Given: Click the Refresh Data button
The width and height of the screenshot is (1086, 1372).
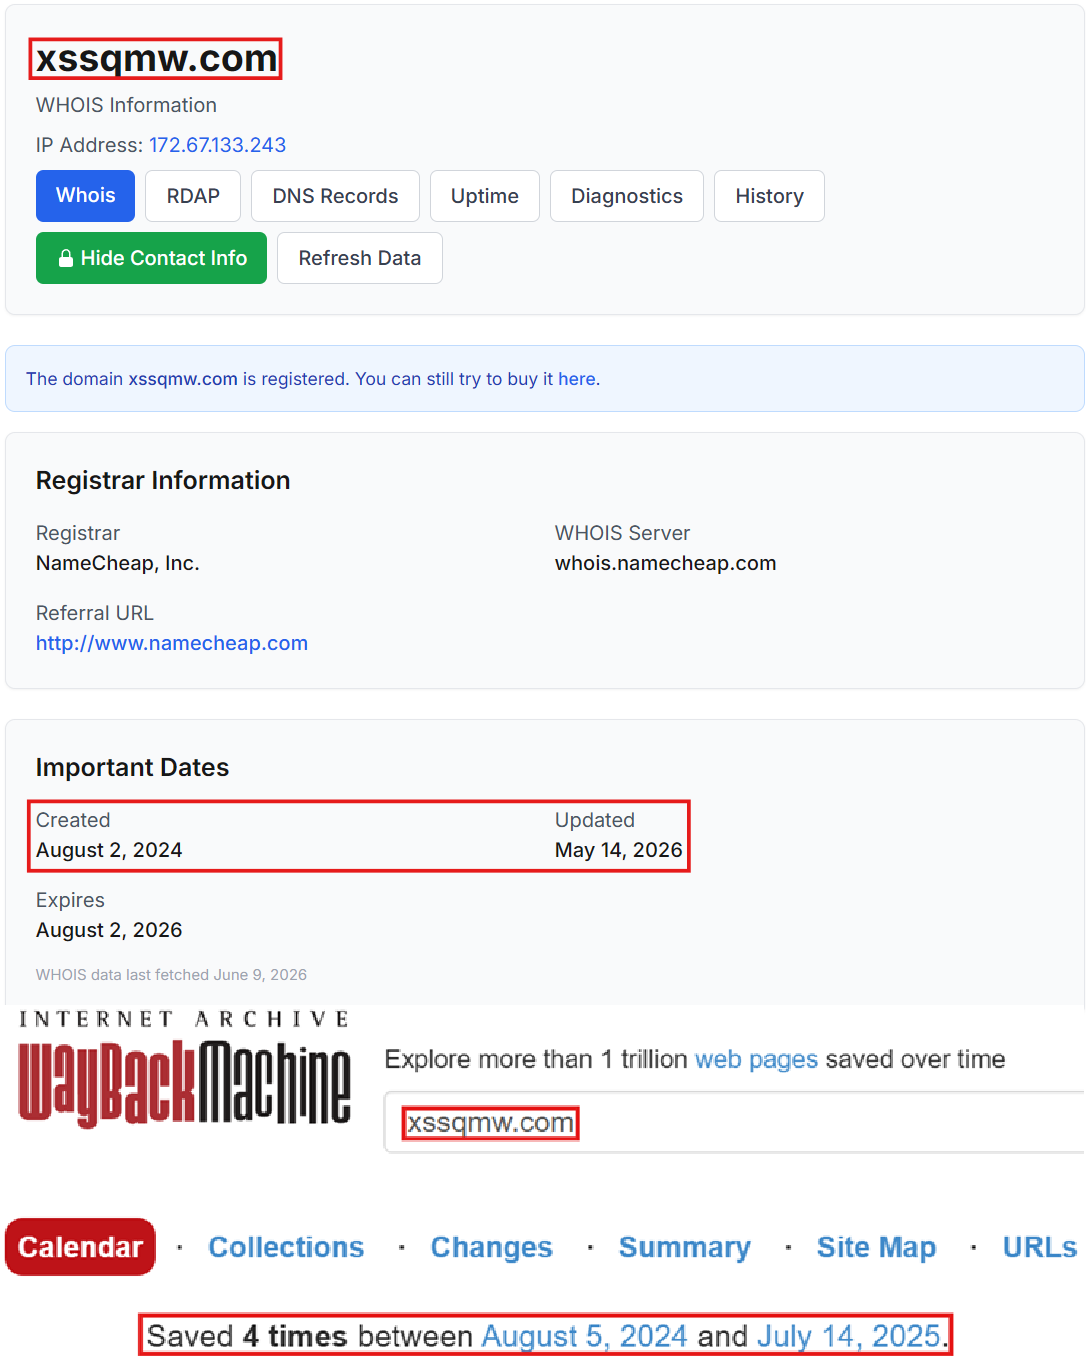Looking at the screenshot, I should click(x=360, y=258).
